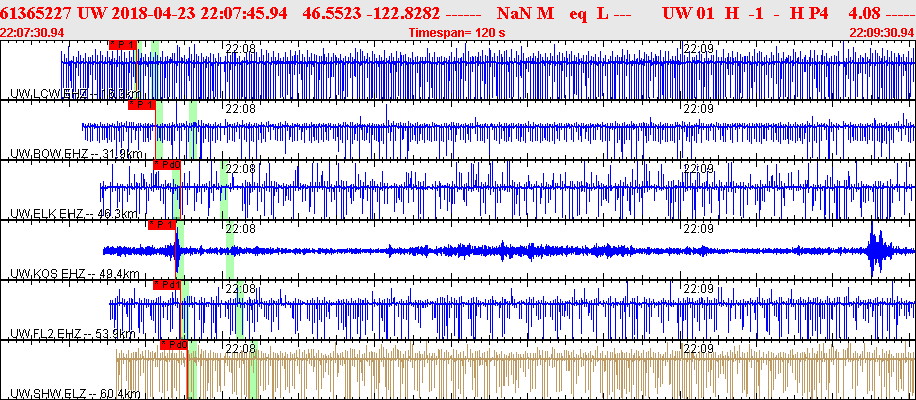Click the NaN M magnitude text
This screenshot has width=916, height=400.
525,13
